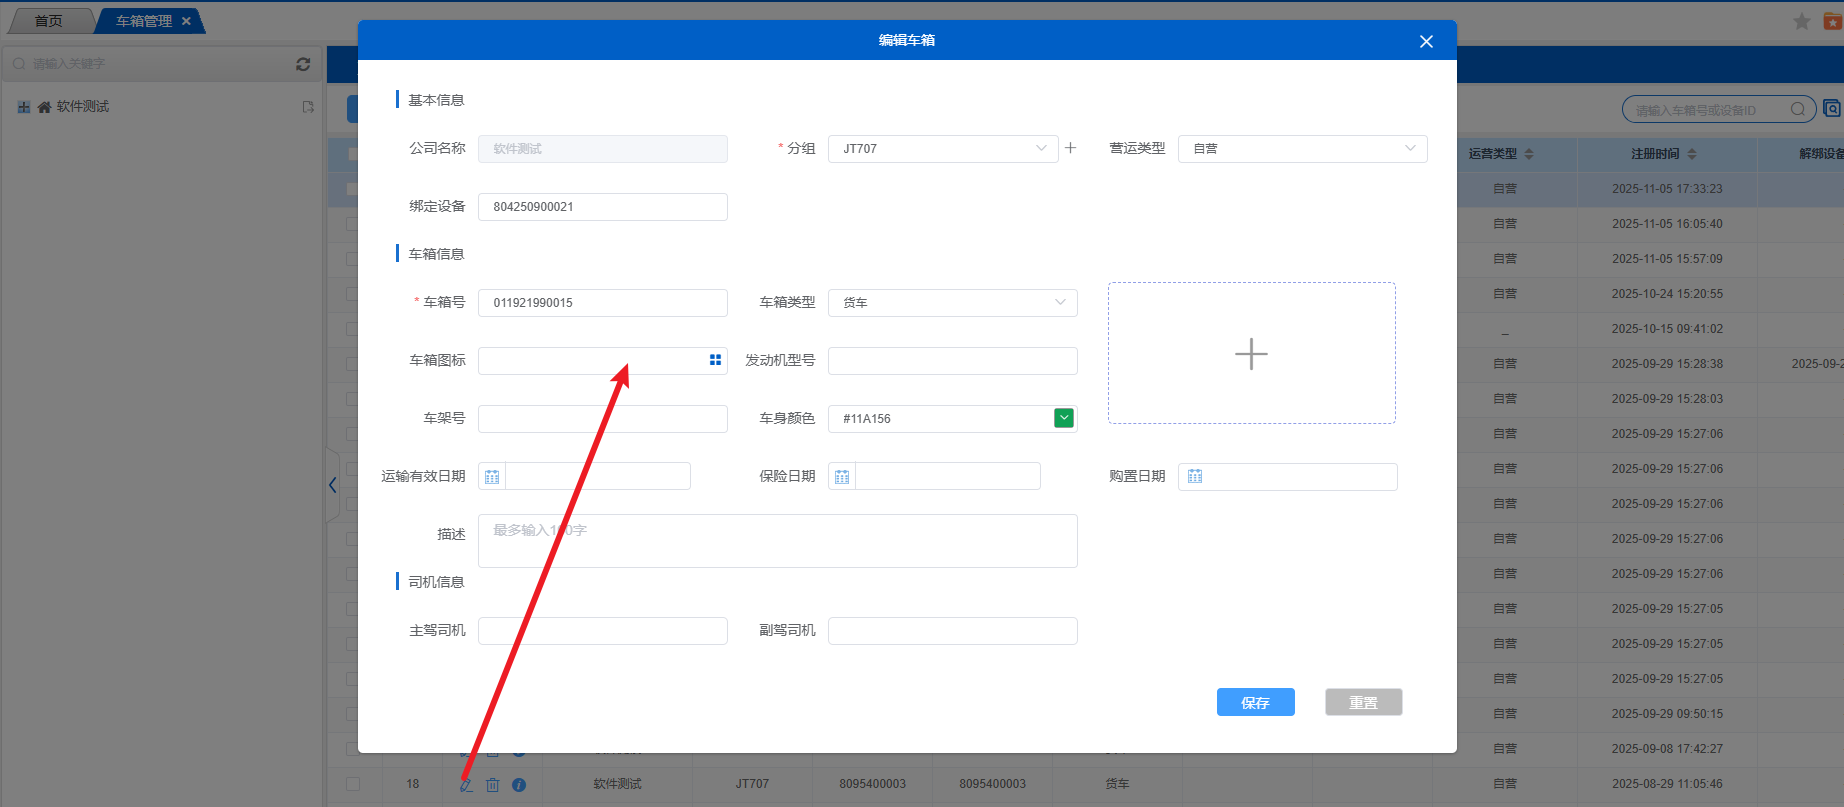Click the plus icon beside 分组 dropdown
1844x807 pixels.
point(1070,148)
